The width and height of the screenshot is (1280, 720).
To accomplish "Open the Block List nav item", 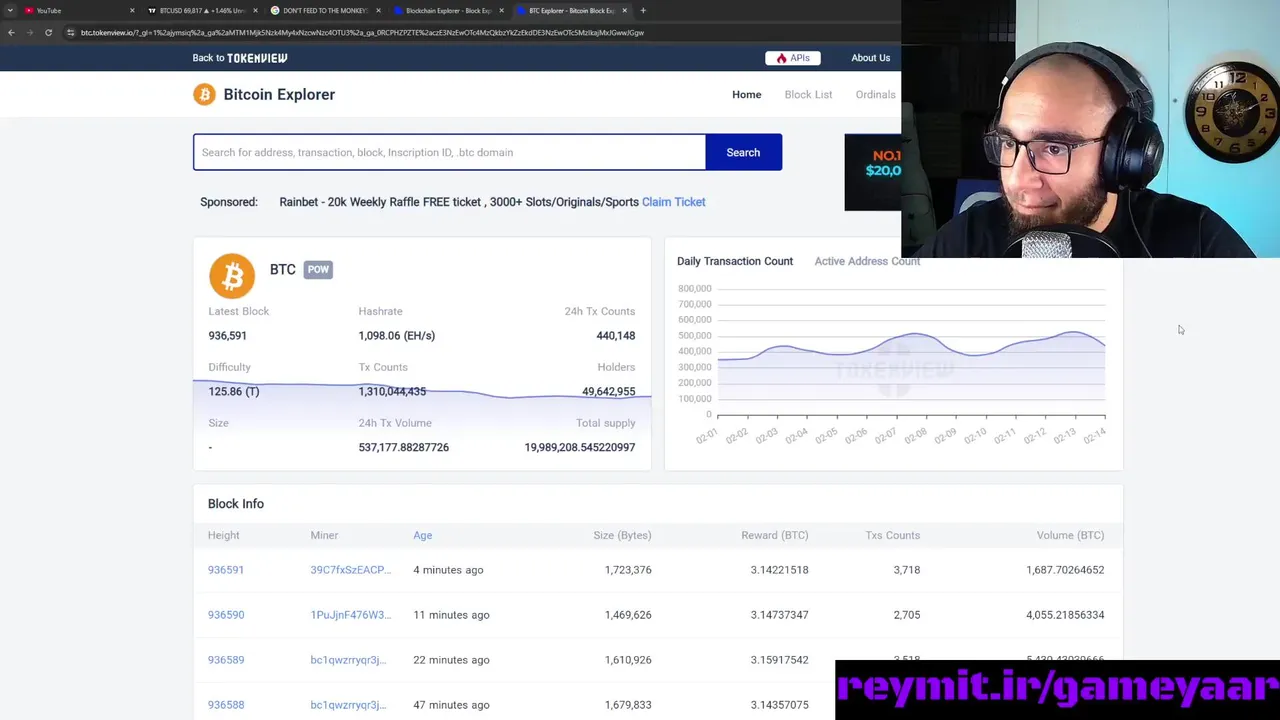I will tap(808, 94).
